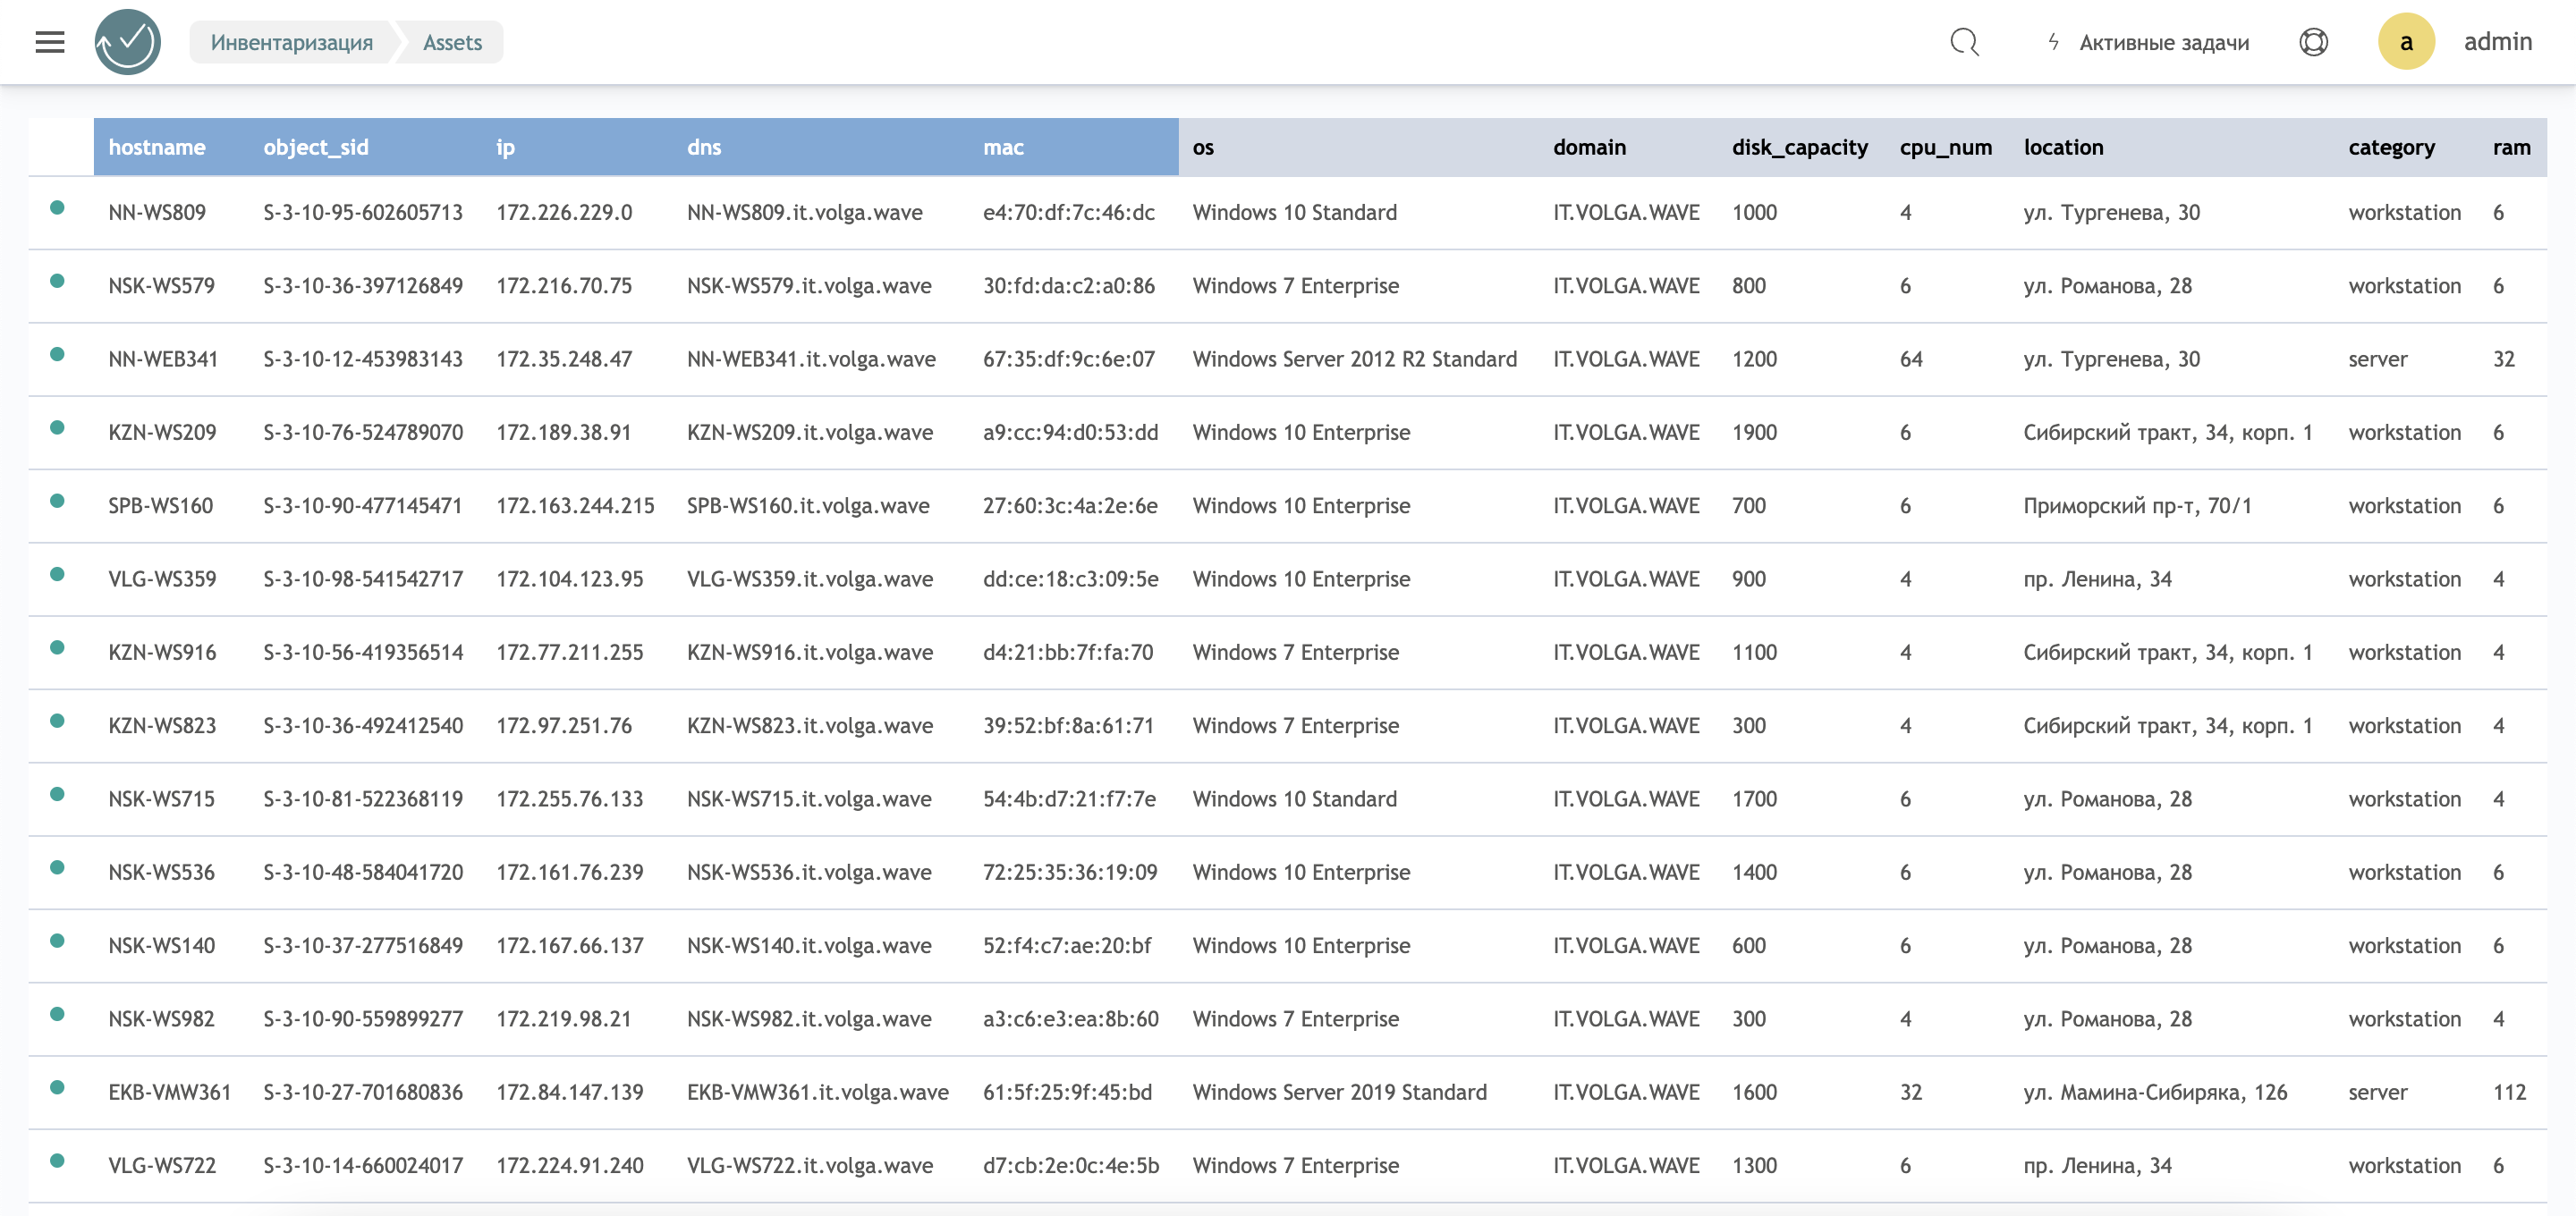Sort by ram column header

pyautogui.click(x=2511, y=147)
